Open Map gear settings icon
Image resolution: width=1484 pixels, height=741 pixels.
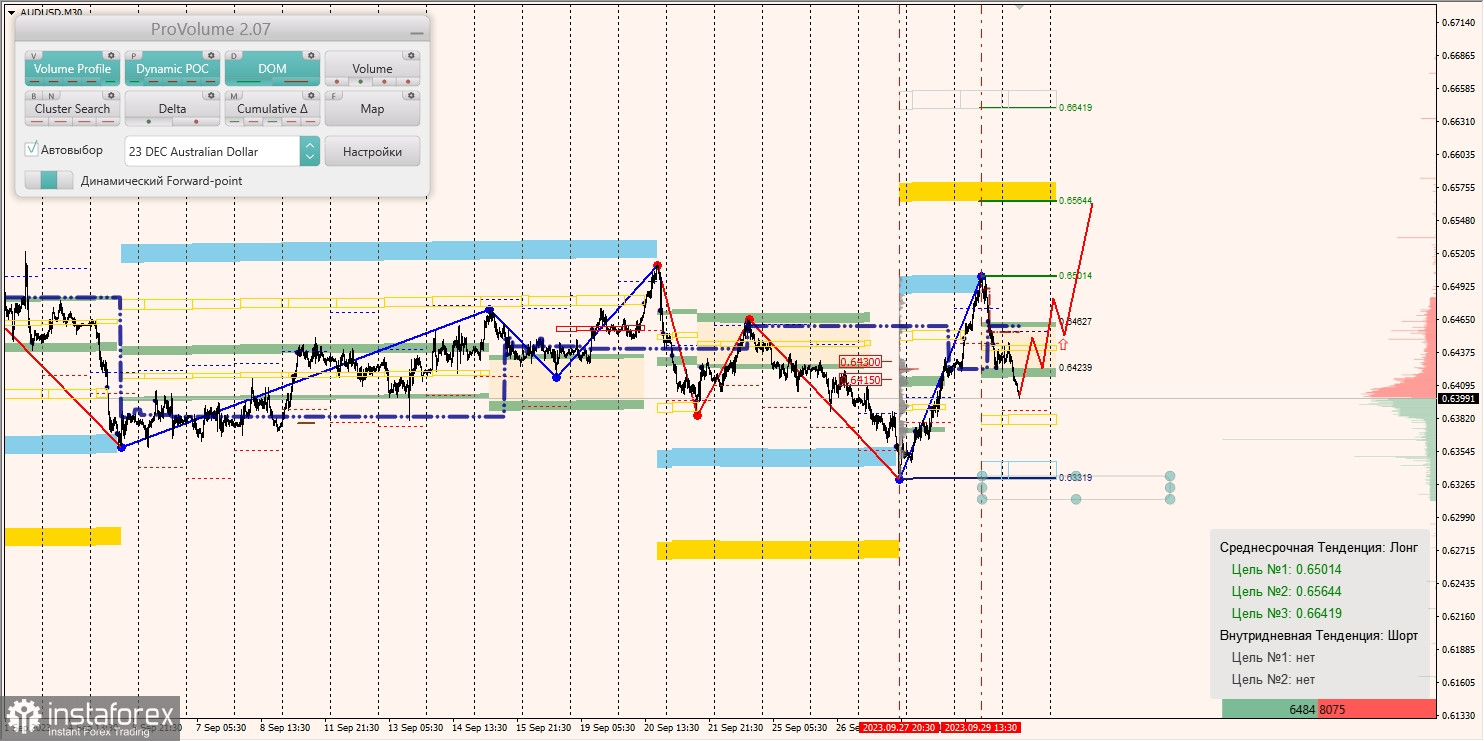click(411, 95)
